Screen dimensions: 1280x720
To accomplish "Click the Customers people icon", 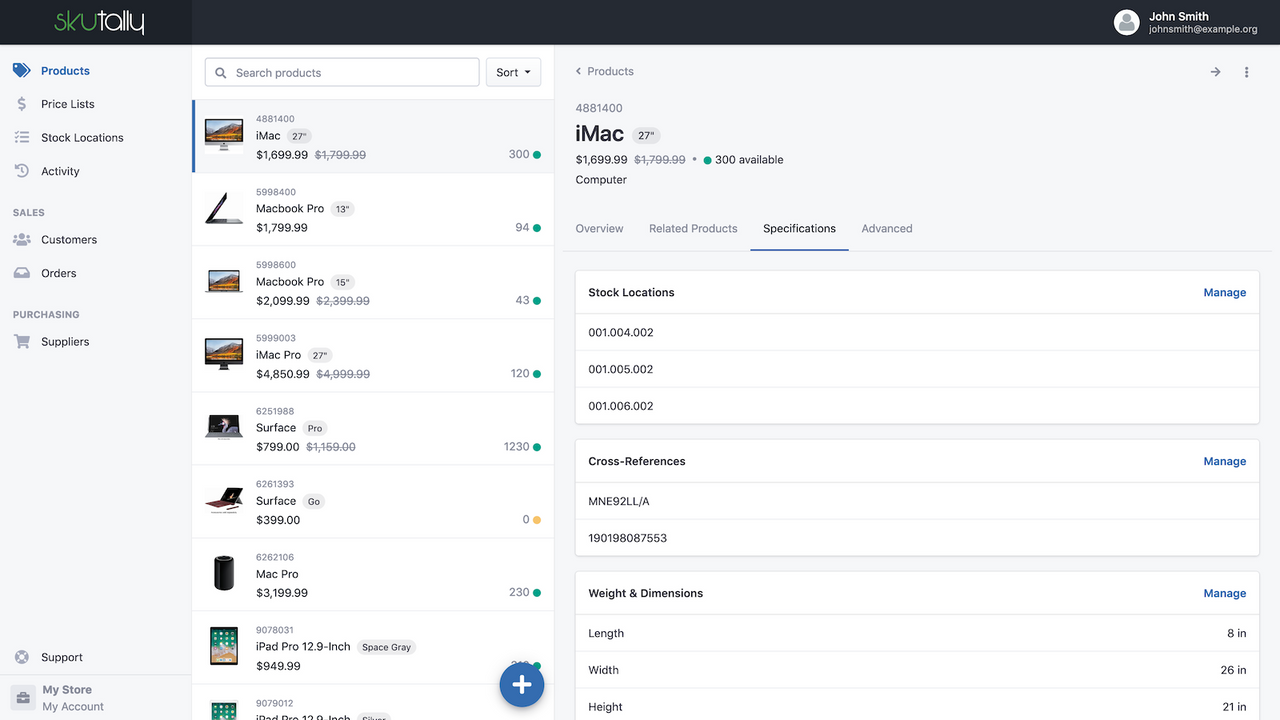I will [x=22, y=240].
